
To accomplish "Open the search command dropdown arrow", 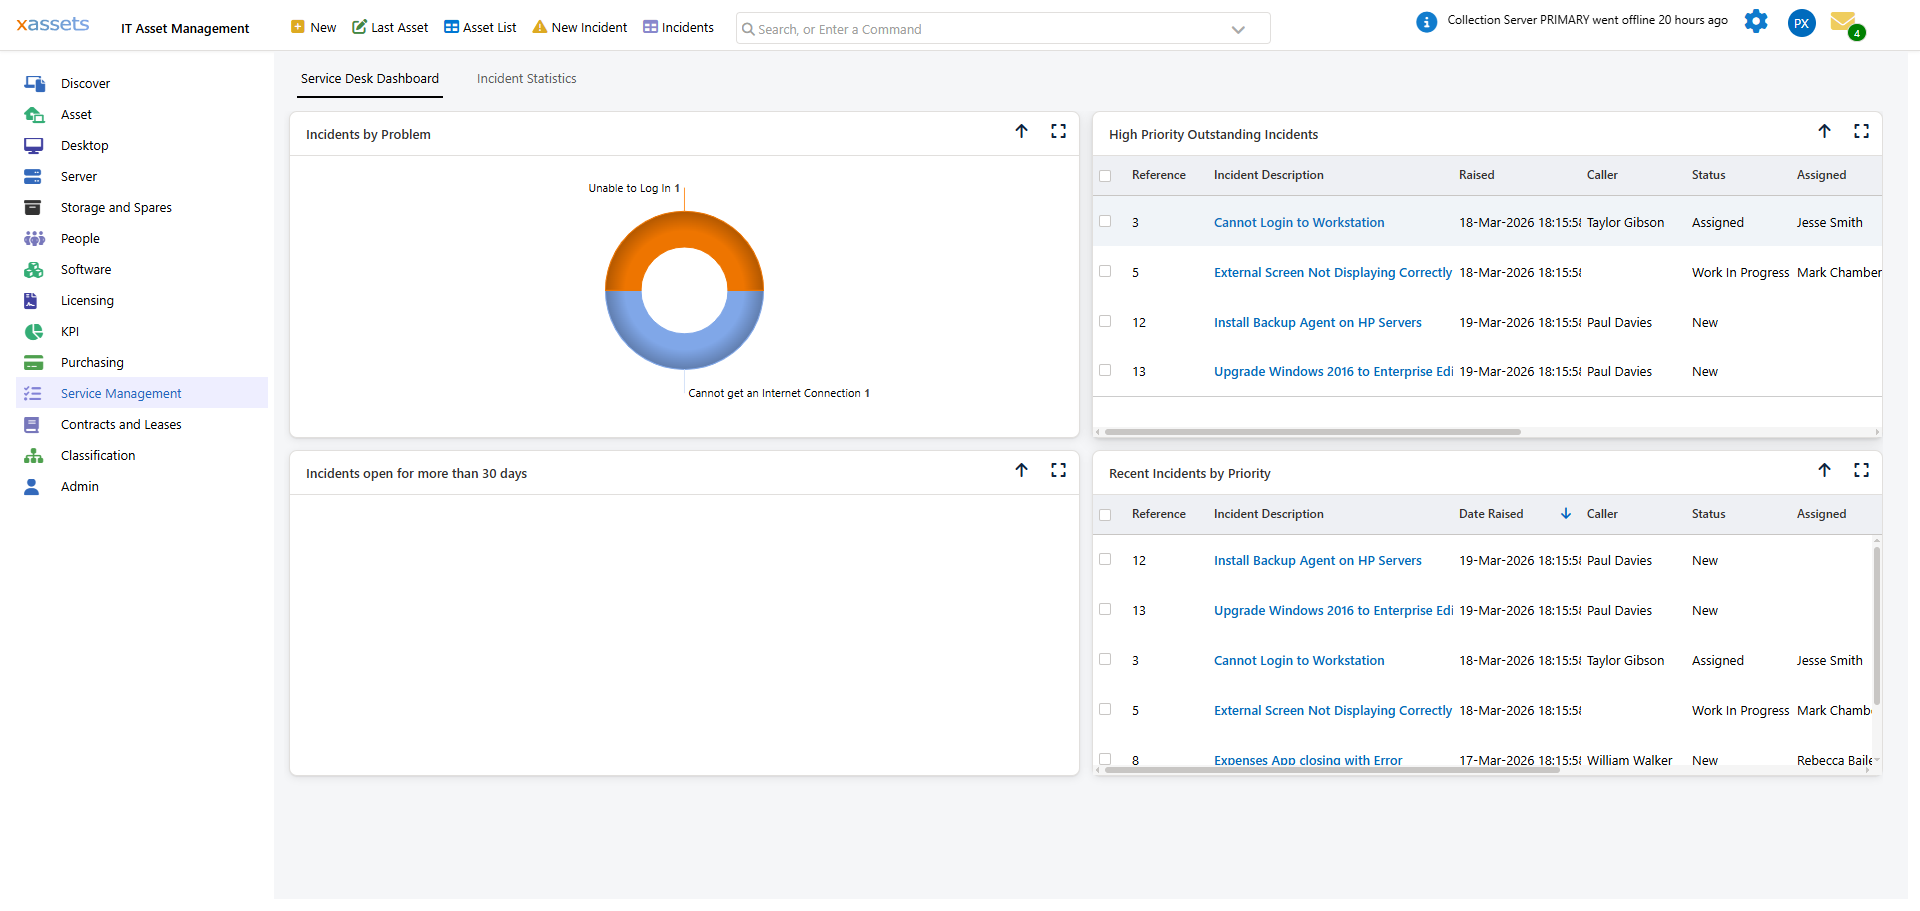I will point(1239,28).
